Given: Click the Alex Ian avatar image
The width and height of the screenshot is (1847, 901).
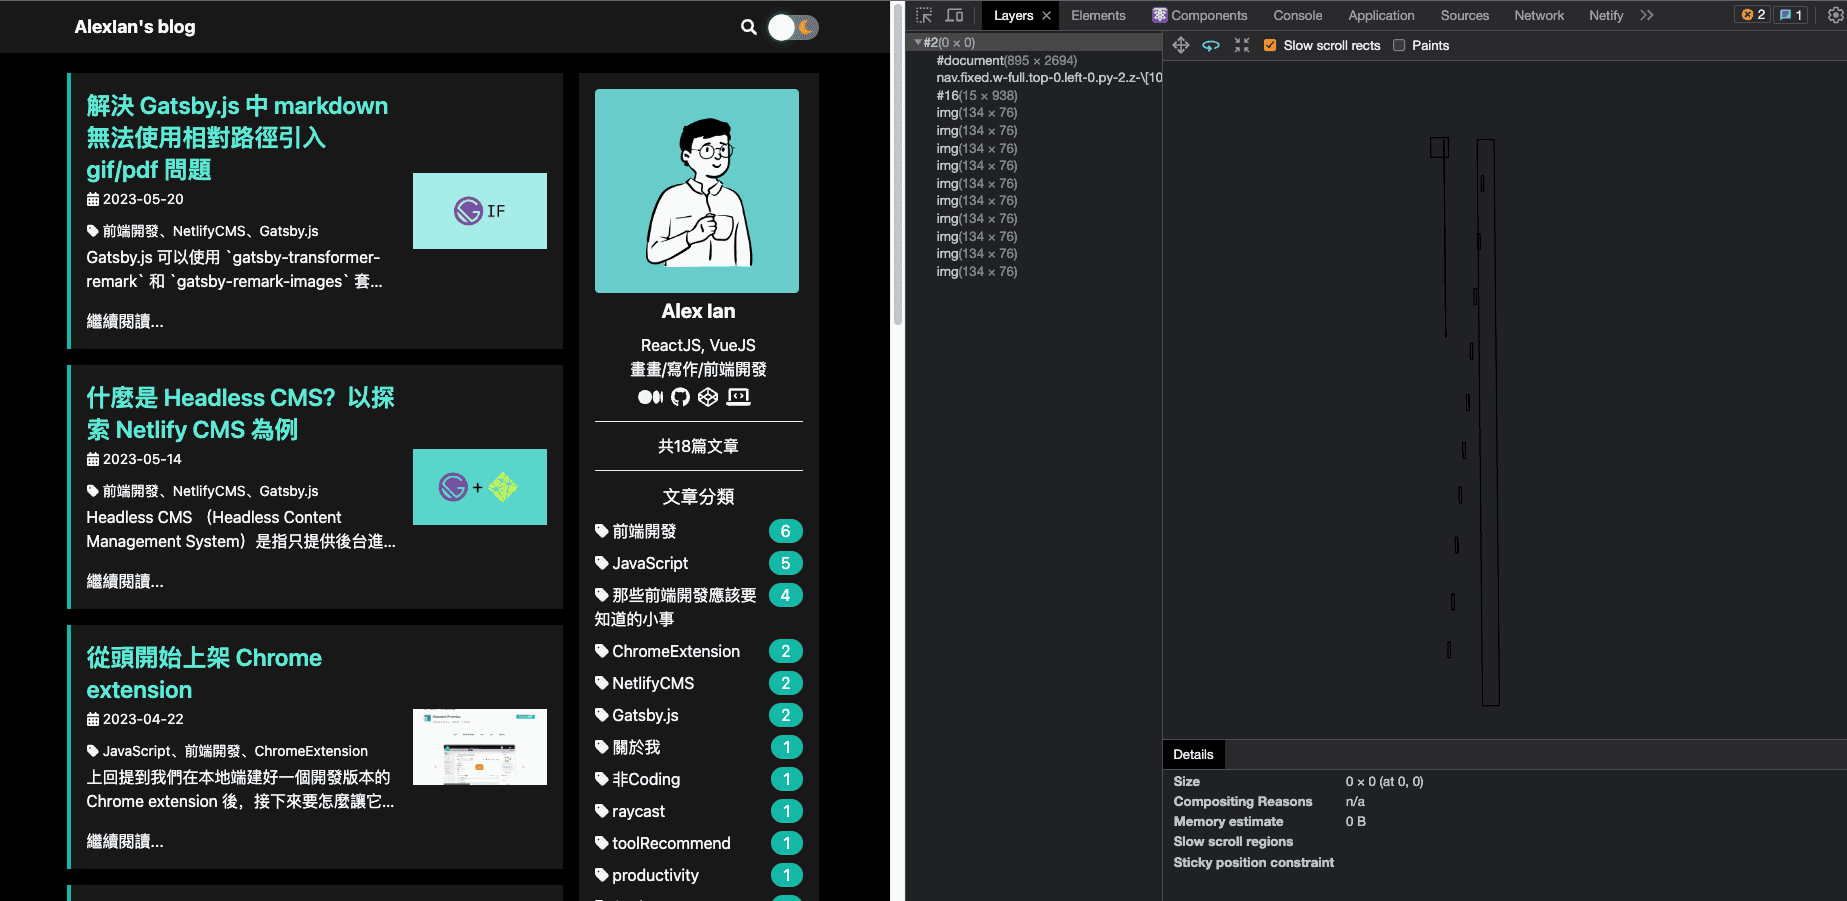Looking at the screenshot, I should 697,191.
